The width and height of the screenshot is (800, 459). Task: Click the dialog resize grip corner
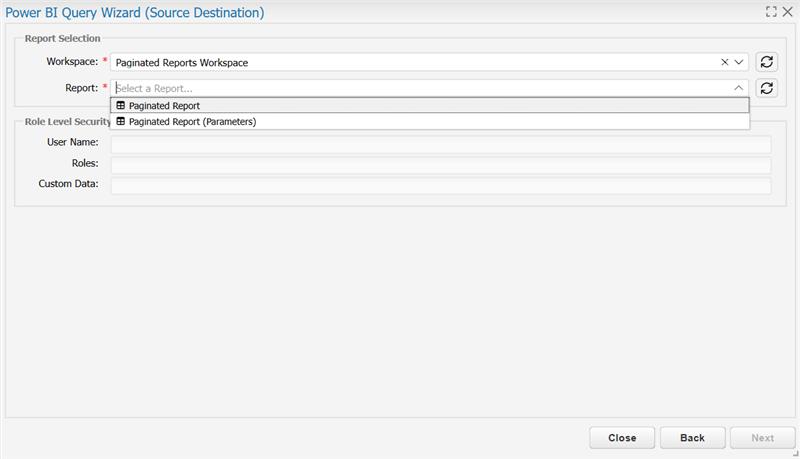(x=795, y=453)
